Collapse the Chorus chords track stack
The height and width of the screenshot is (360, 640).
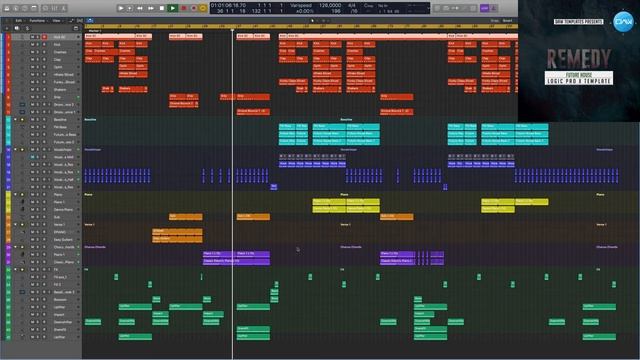16,247
